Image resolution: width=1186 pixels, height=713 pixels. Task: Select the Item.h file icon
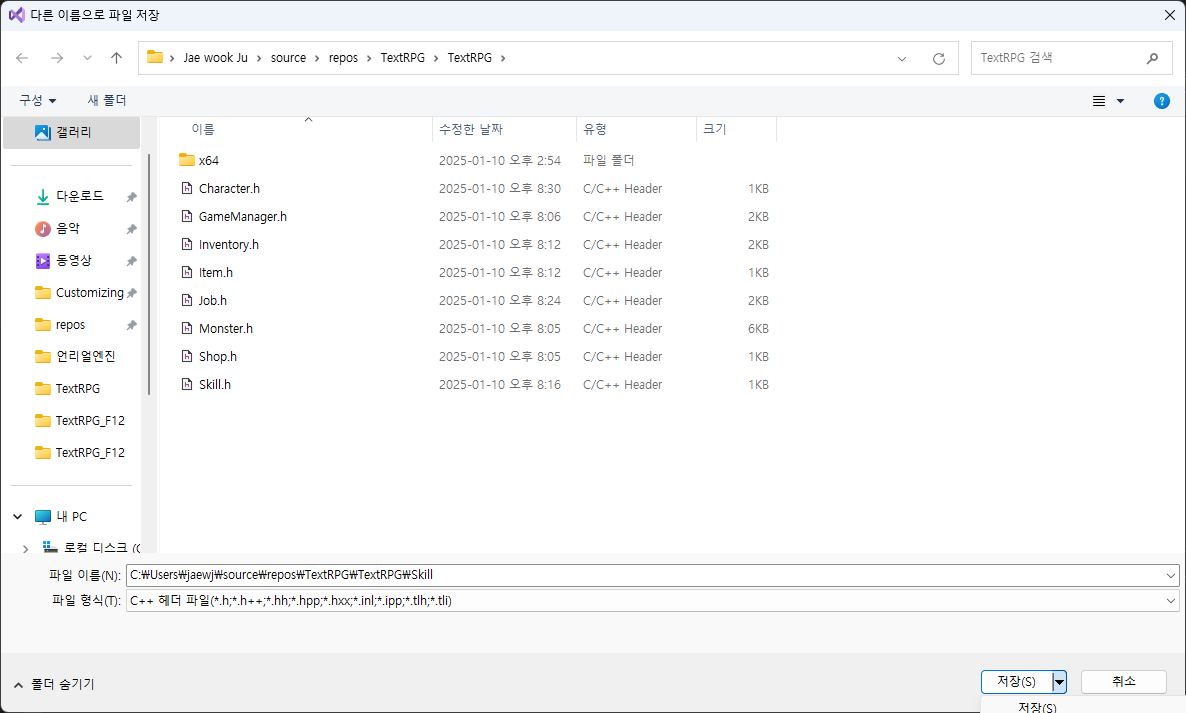(x=187, y=272)
